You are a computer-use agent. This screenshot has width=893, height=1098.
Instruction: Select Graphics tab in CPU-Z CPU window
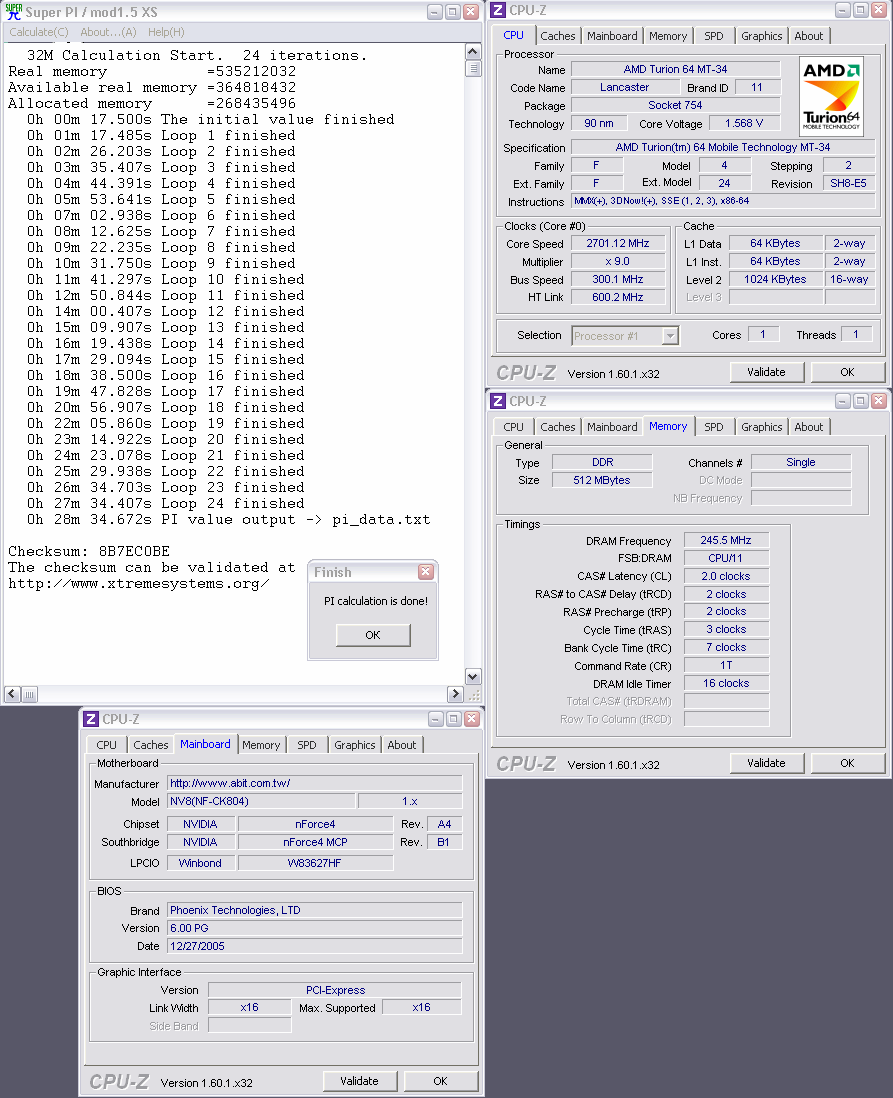point(761,36)
